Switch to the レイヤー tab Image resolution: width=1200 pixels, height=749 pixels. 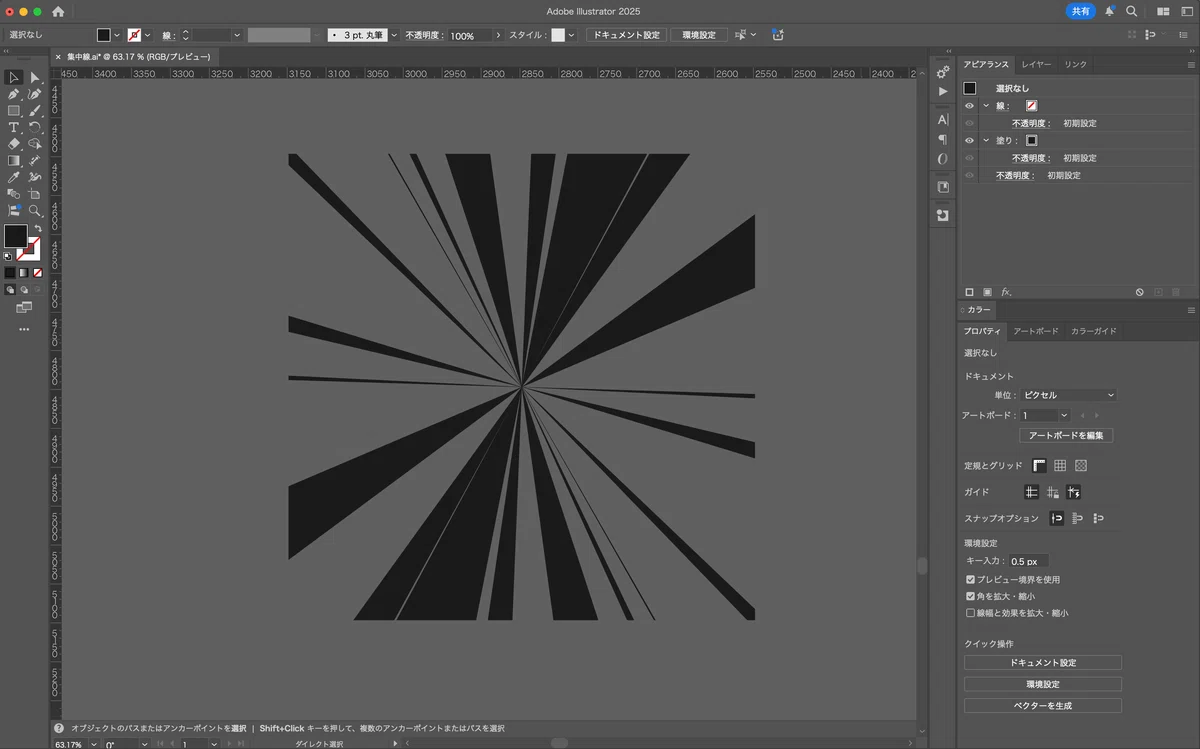(1036, 64)
